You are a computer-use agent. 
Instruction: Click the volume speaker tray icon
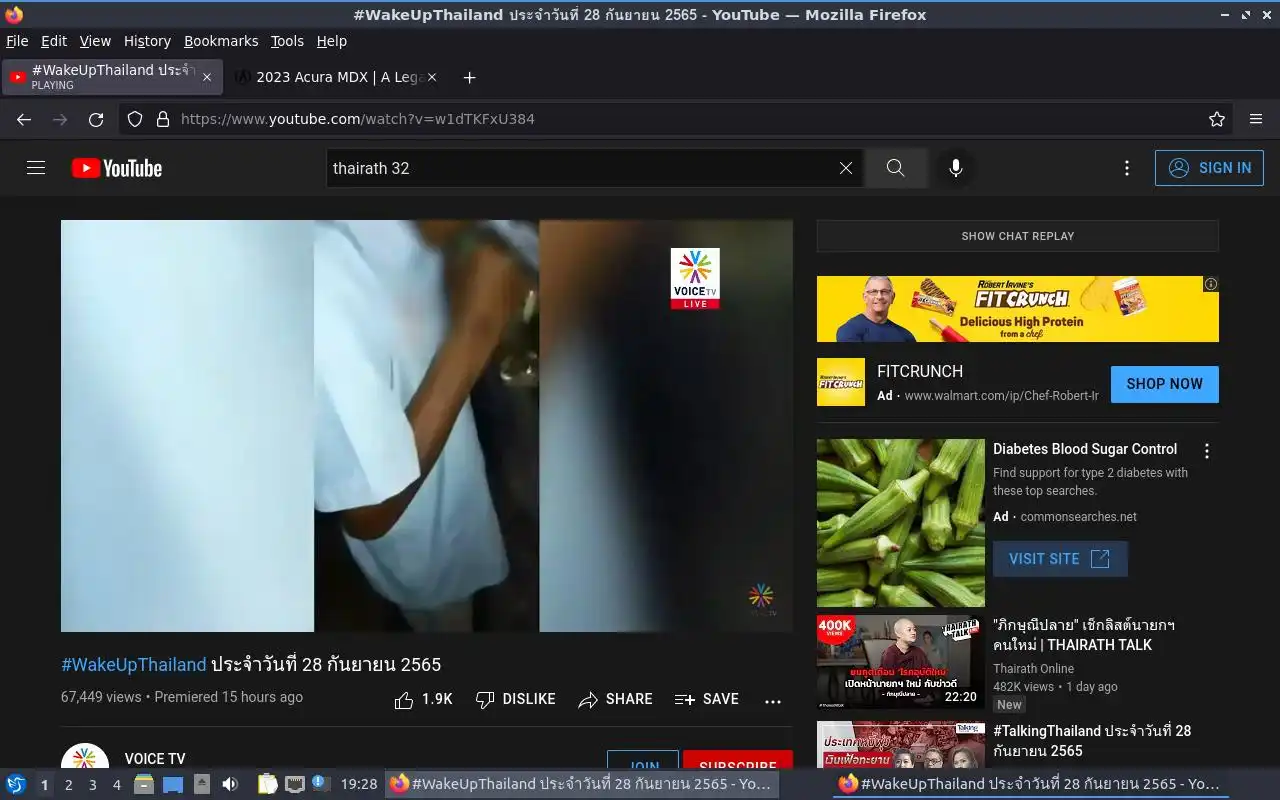pos(230,784)
